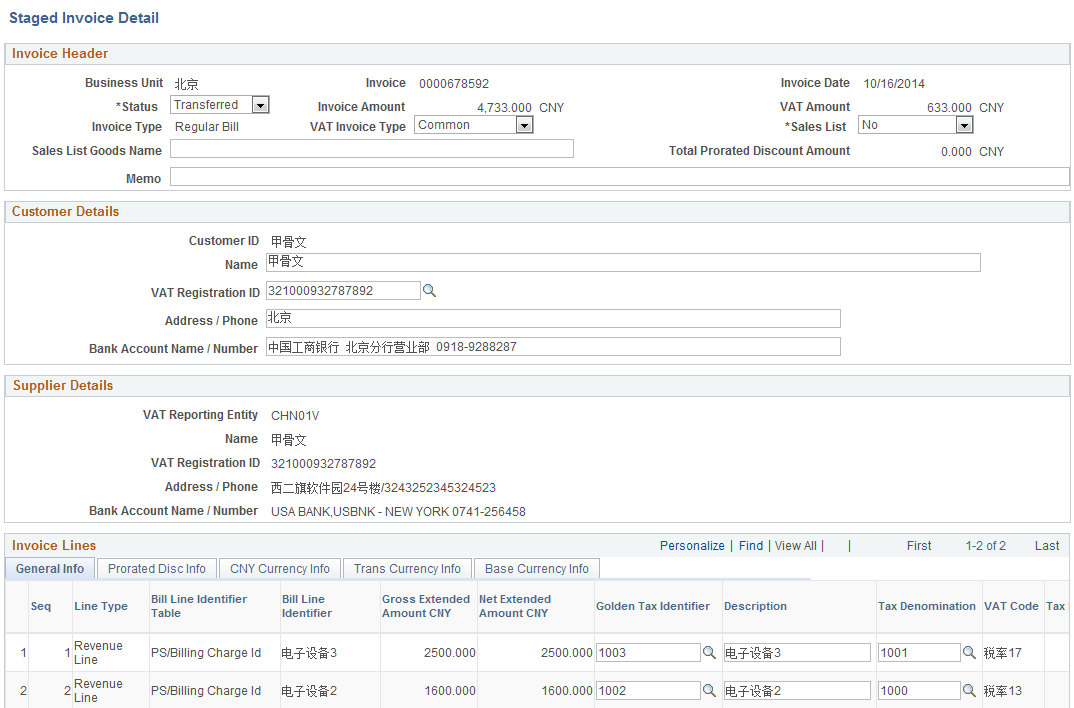The height and width of the screenshot is (708, 1074).
Task: Open Golden Tax Identifier lookup for line 1
Action: point(710,652)
